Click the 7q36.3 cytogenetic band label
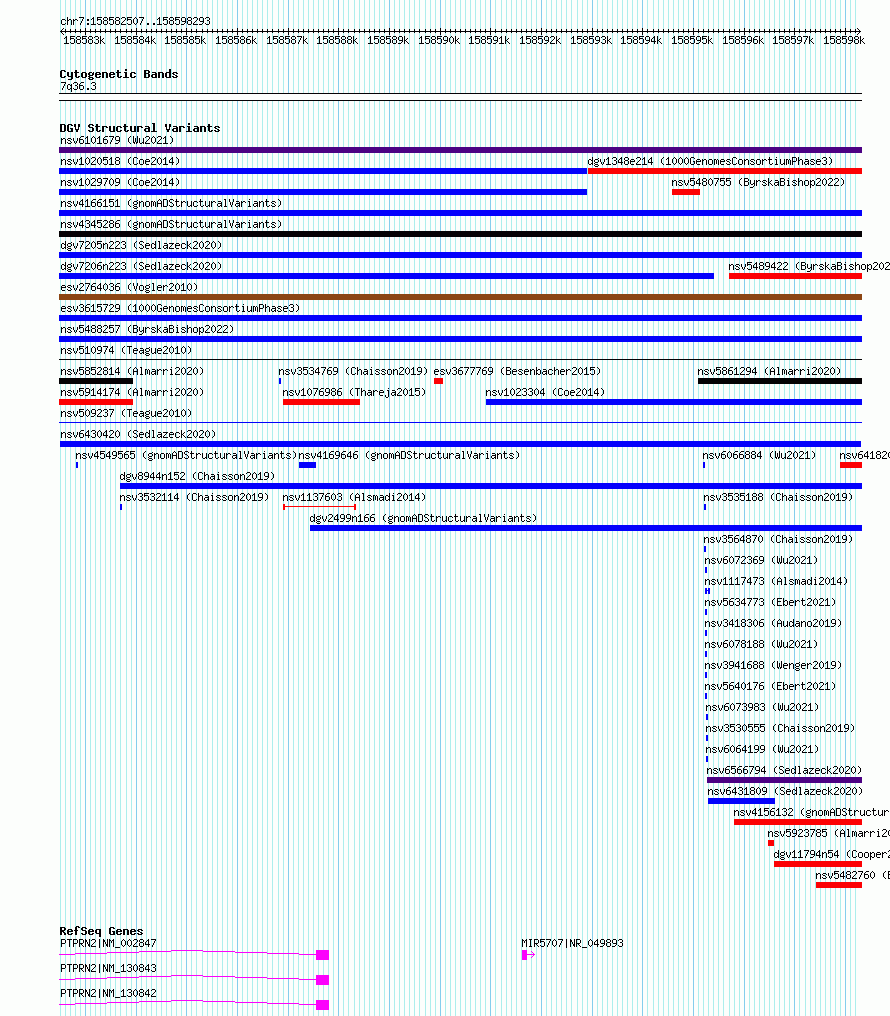 click(x=78, y=86)
